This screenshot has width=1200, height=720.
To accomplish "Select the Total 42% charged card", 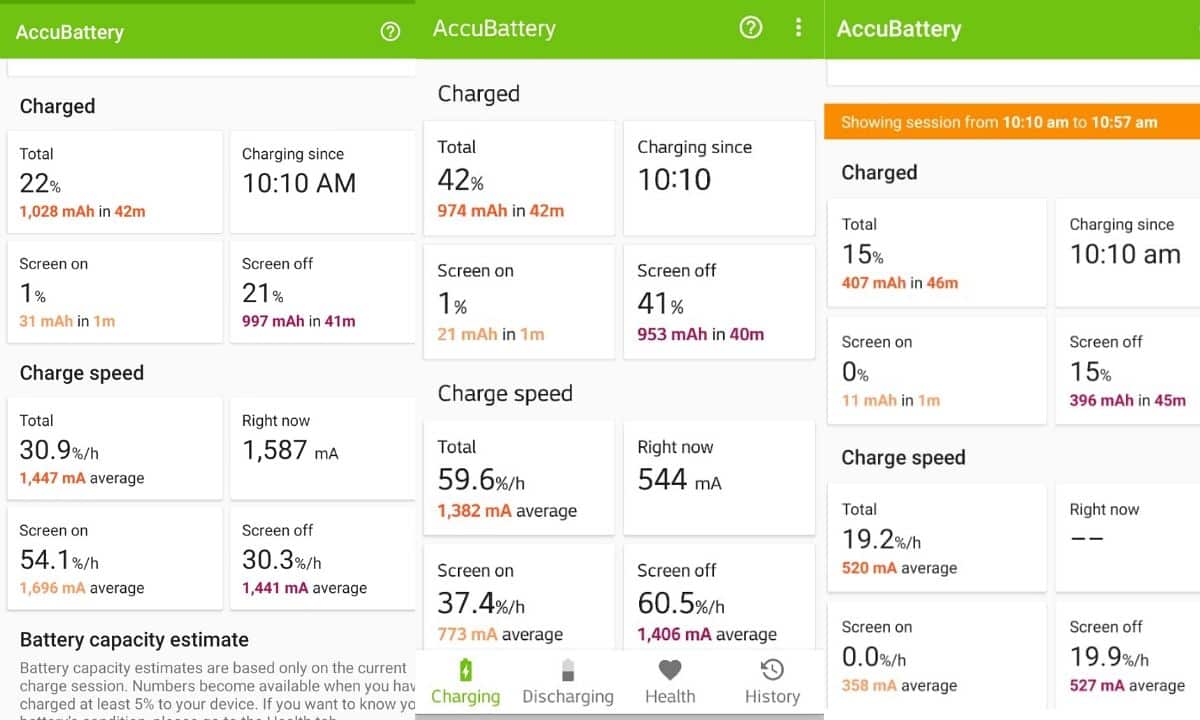I will click(x=518, y=179).
